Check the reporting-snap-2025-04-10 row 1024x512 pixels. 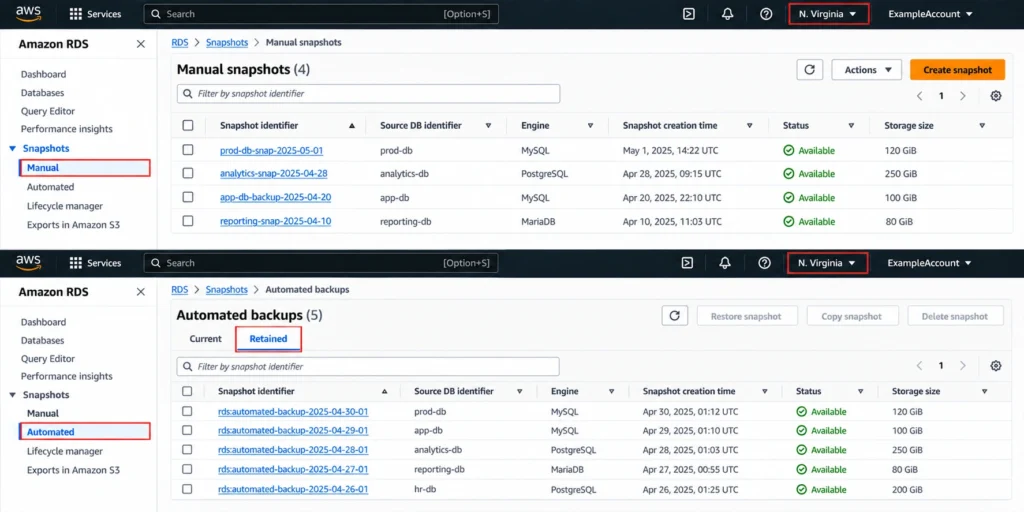coord(188,221)
